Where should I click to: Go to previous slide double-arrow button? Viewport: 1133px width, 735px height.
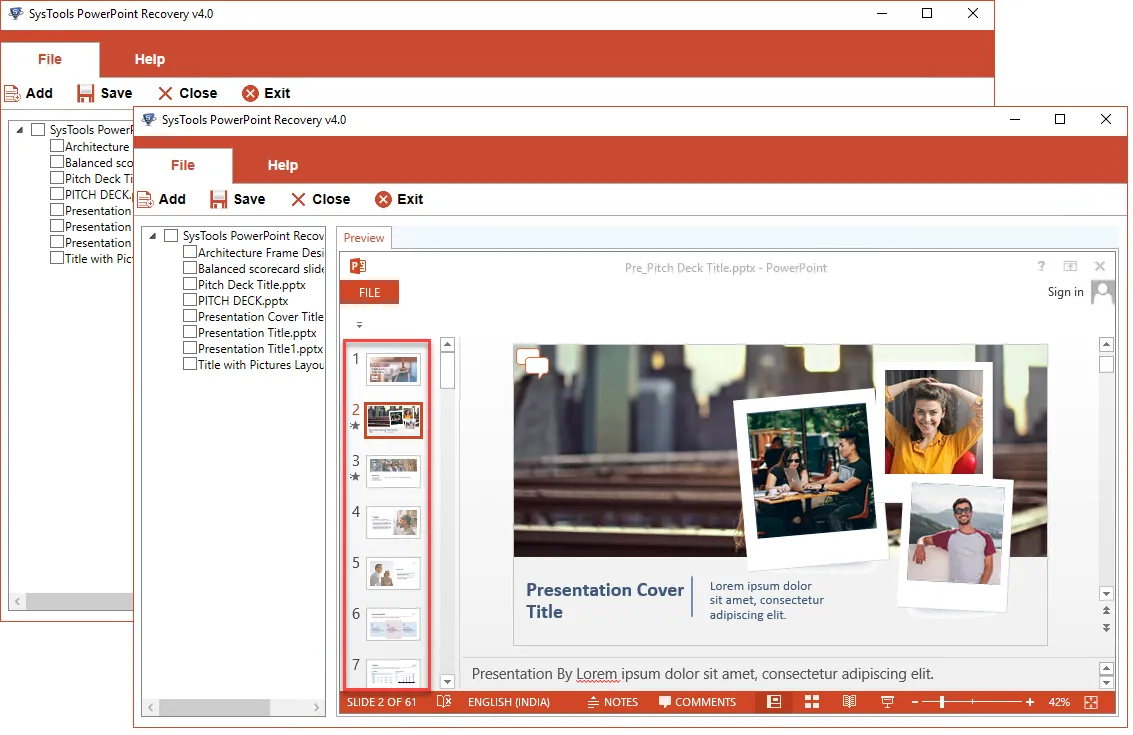(x=1106, y=611)
